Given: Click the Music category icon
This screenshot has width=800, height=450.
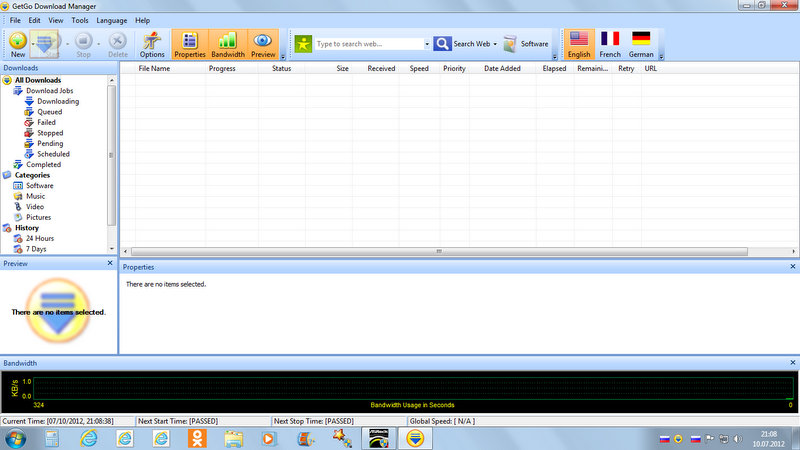Looking at the screenshot, I should click(x=18, y=196).
